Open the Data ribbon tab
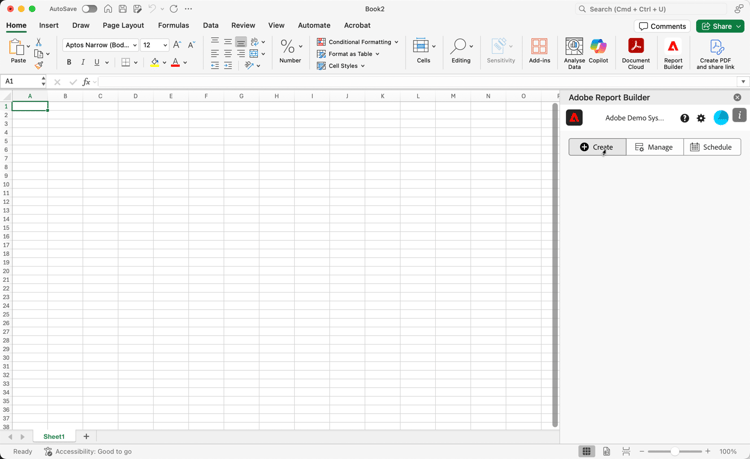This screenshot has height=459, width=750. click(x=210, y=25)
